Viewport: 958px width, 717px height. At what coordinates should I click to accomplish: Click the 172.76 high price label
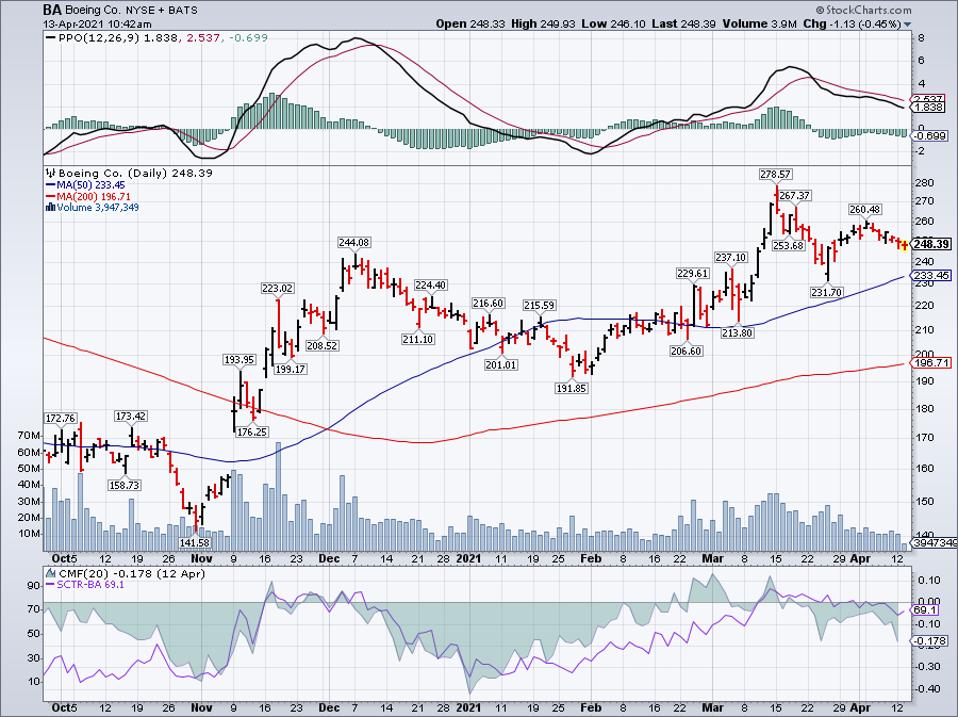click(60, 418)
